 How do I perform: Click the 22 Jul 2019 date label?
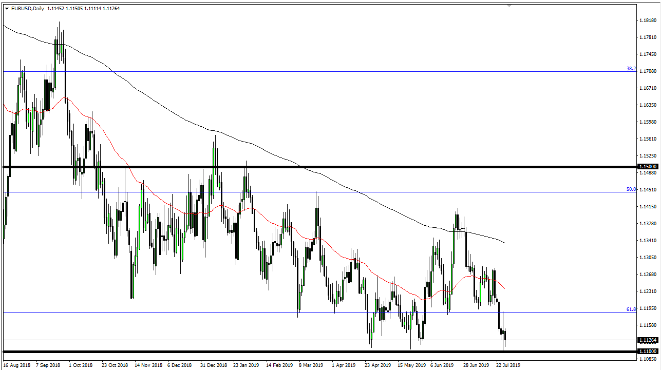click(508, 365)
